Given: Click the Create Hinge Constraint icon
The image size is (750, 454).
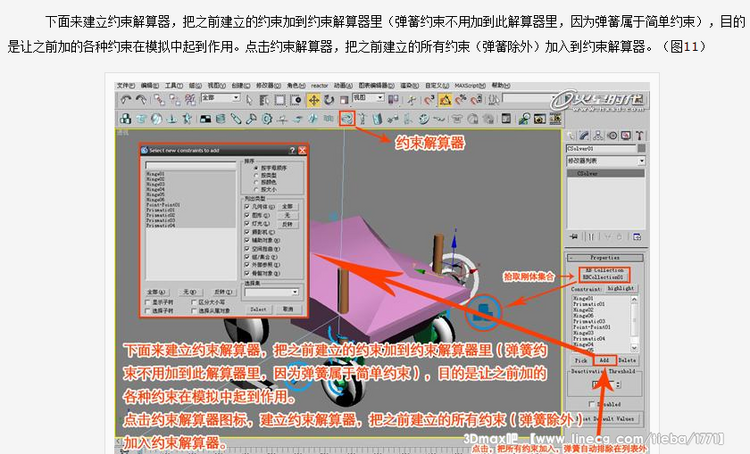Looking at the screenshot, I should click(377, 119).
